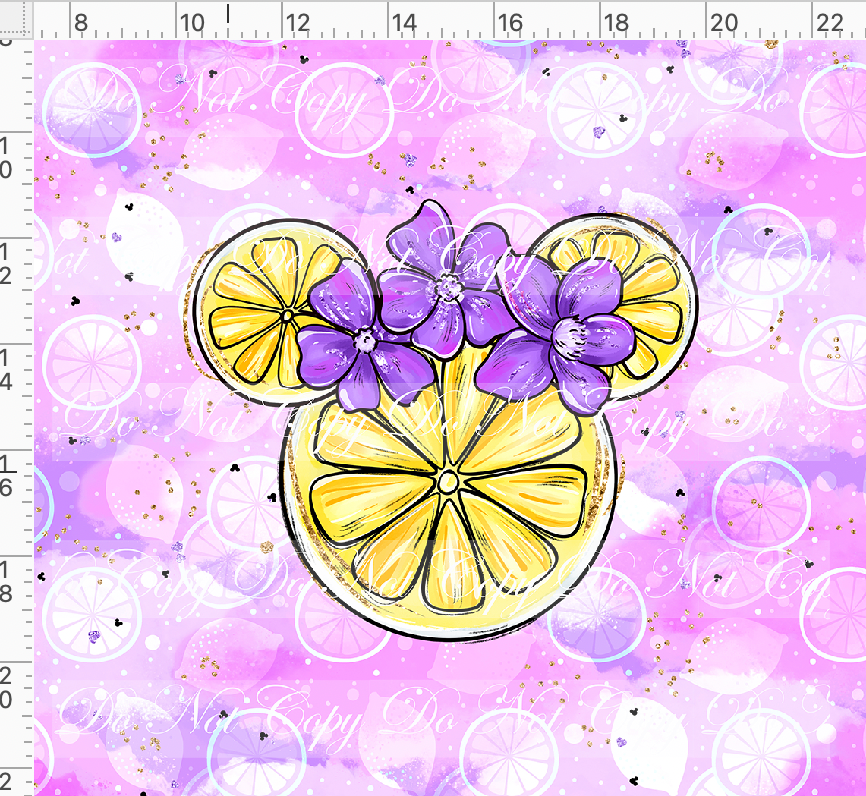Click the top center purple flower
This screenshot has height=796, width=866.
(x=447, y=279)
